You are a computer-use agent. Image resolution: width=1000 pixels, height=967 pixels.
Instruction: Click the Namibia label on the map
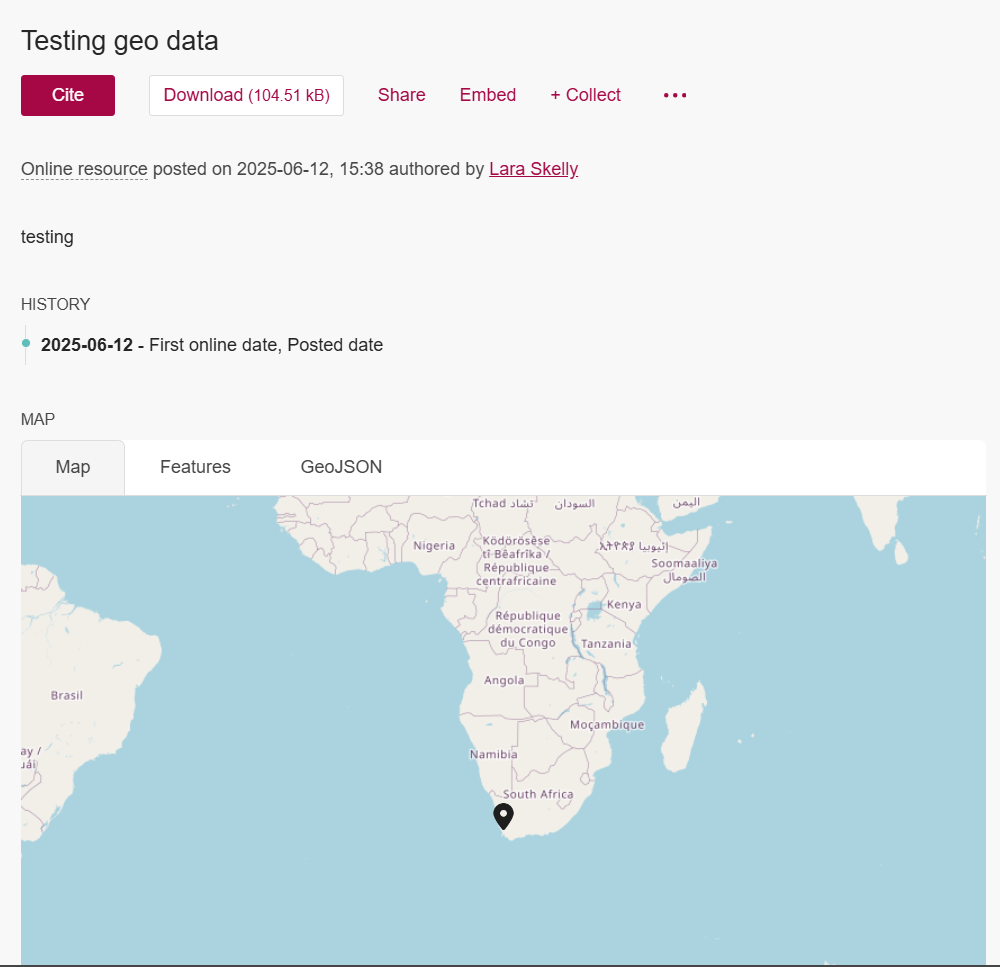point(493,754)
